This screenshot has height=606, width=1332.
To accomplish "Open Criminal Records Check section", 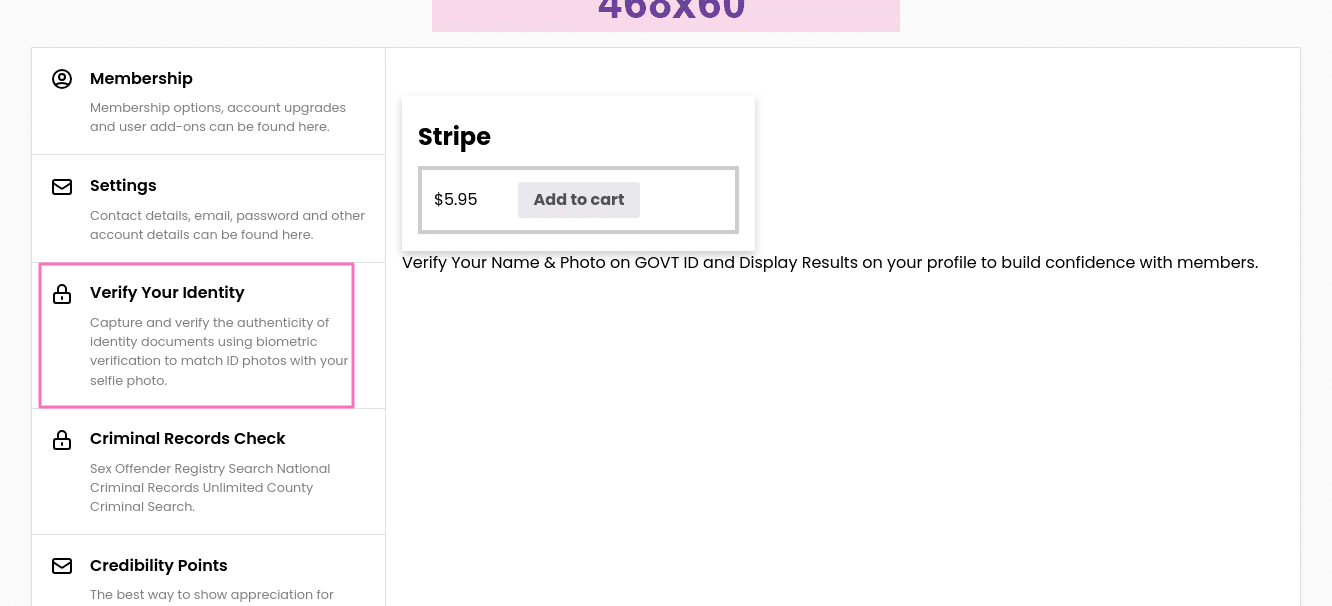I will point(208,472).
